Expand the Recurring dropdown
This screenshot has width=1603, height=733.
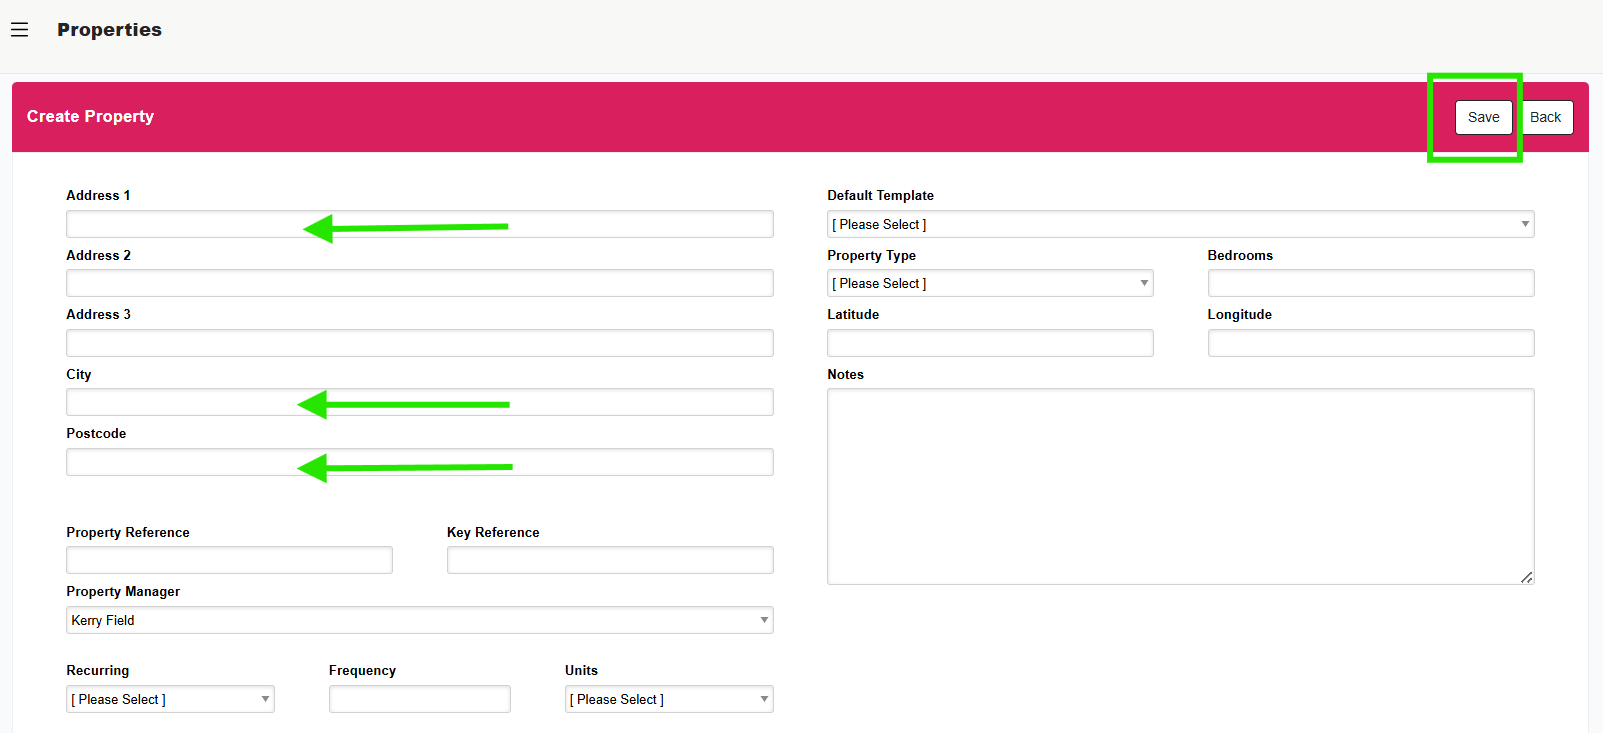[170, 699]
